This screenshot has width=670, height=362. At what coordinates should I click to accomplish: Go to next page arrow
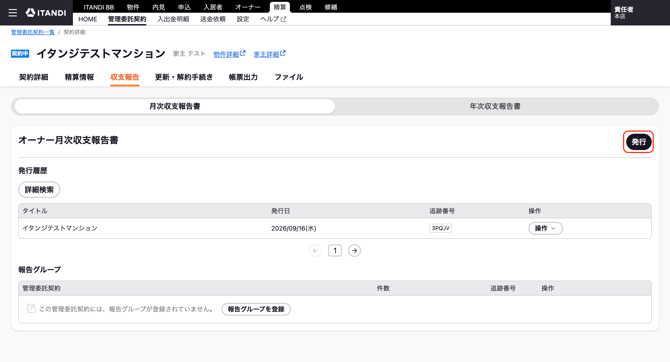[x=354, y=250]
